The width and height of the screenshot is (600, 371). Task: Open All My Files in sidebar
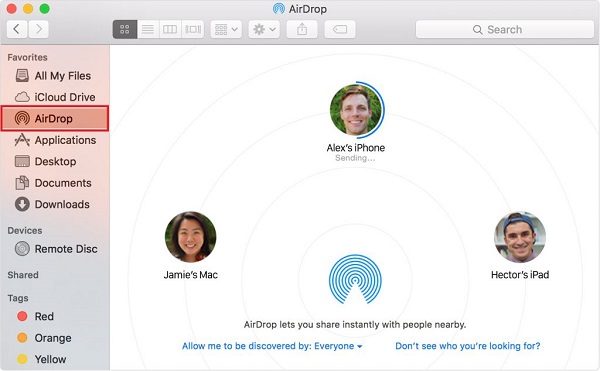click(x=55, y=76)
